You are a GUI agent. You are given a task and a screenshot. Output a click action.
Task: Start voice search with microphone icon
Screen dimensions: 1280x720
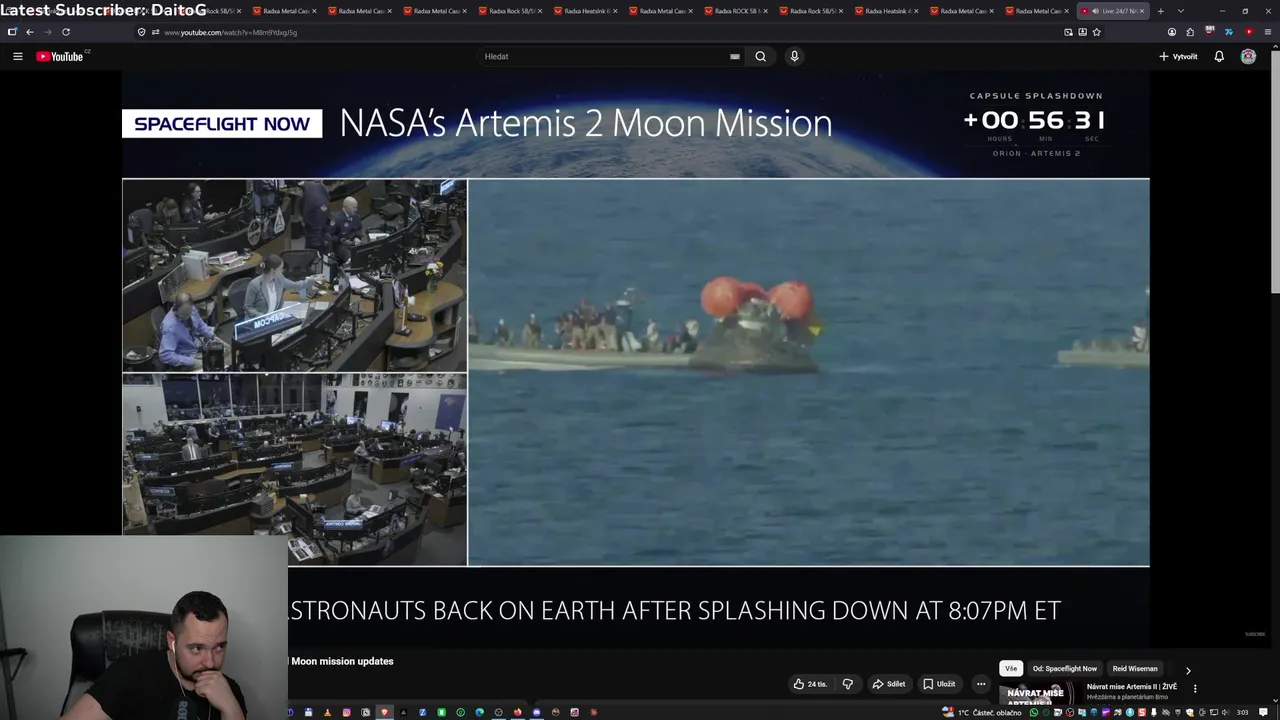click(794, 56)
